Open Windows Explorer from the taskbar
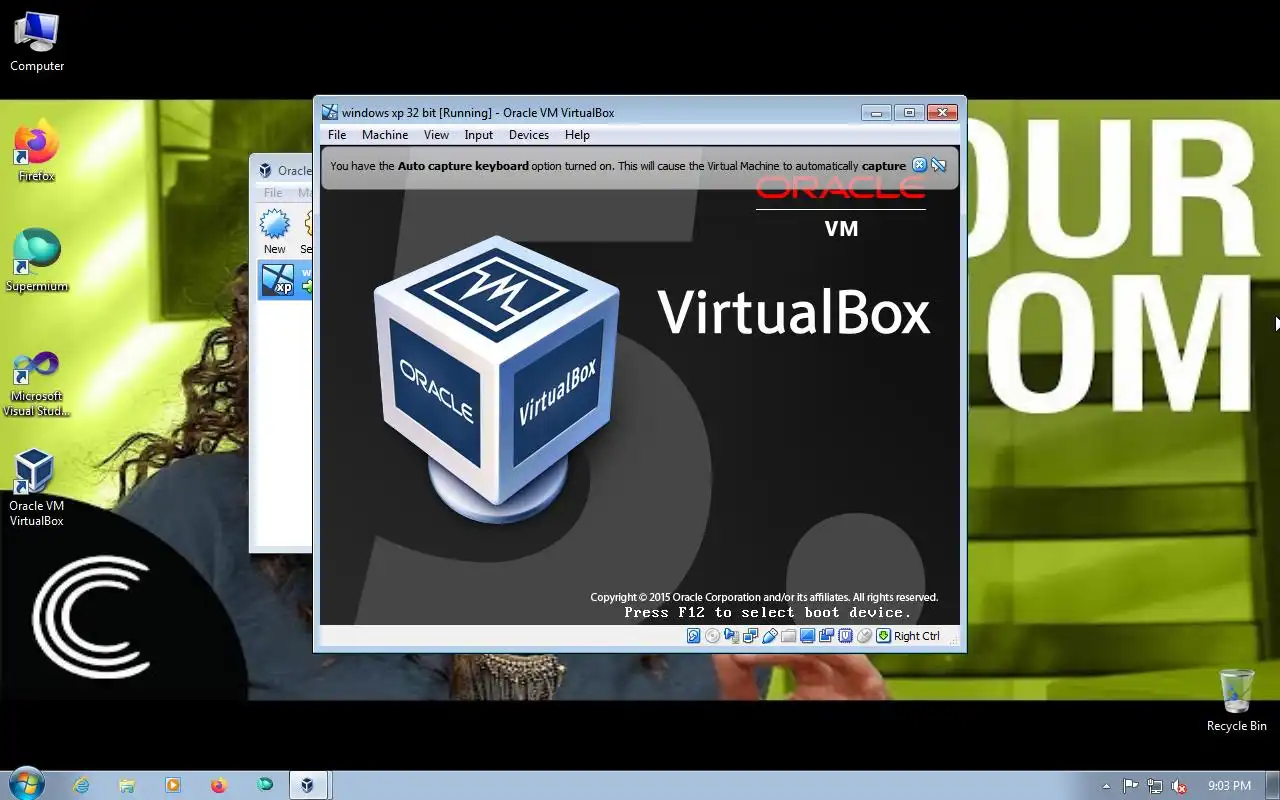This screenshot has width=1280, height=800. (x=126, y=785)
